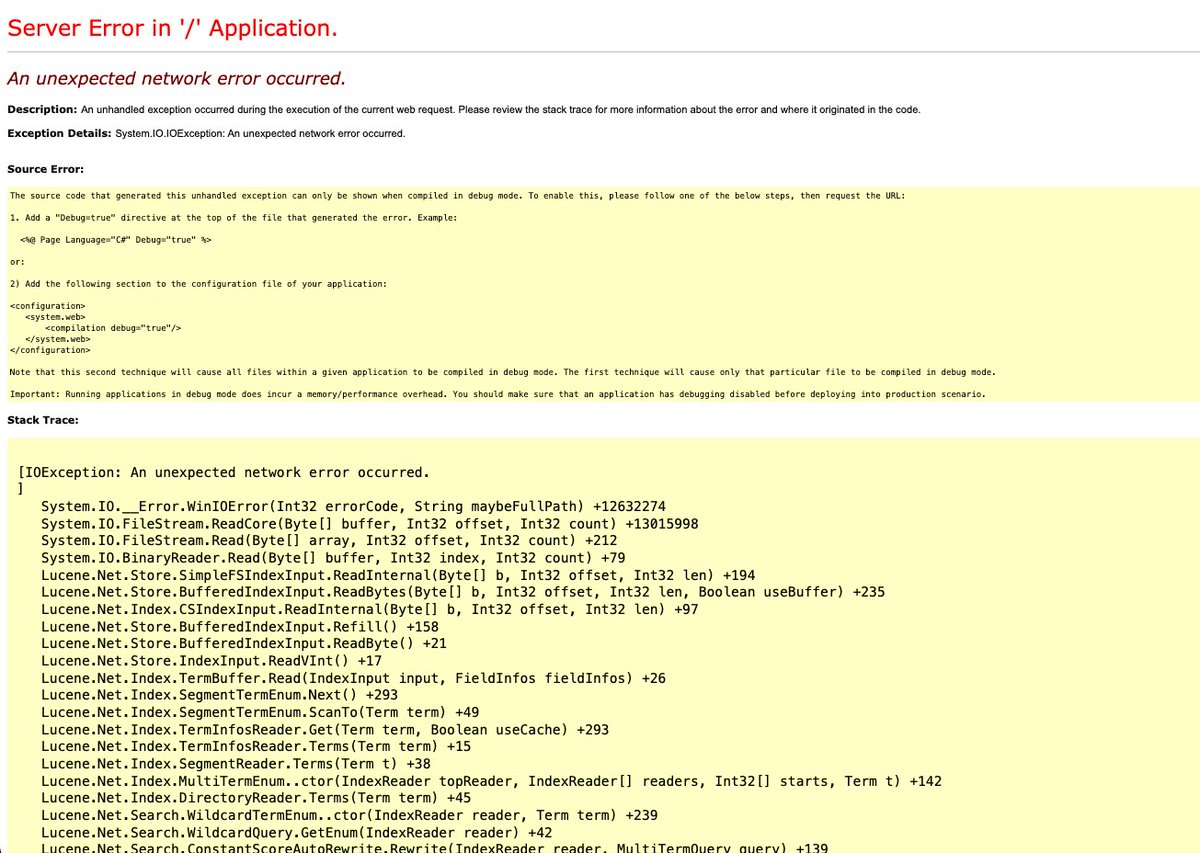The width and height of the screenshot is (1200, 853).
Task: Click the 'BufferedIndexInput.ReadBytes' stack line
Action: click(x=463, y=592)
